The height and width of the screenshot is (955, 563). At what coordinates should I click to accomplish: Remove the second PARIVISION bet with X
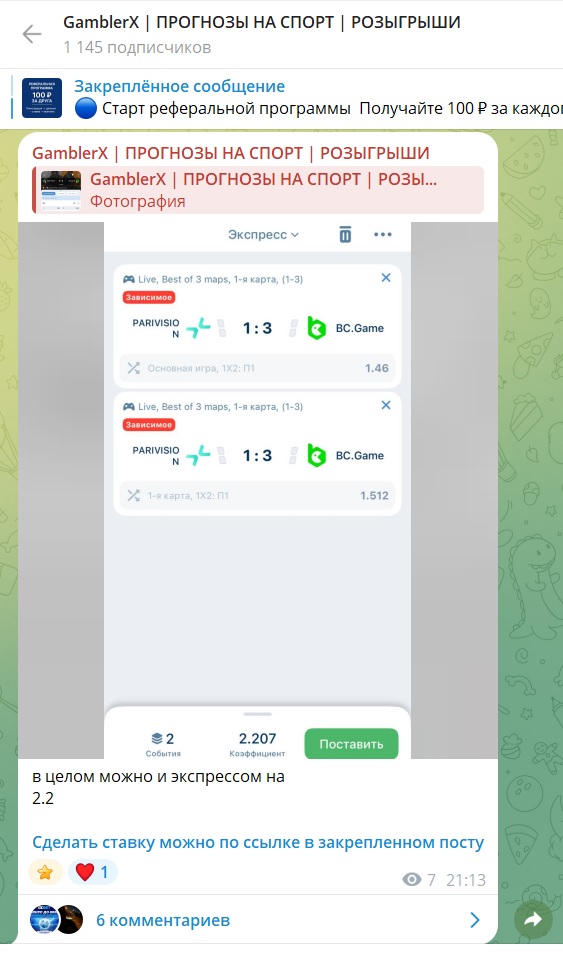[386, 405]
